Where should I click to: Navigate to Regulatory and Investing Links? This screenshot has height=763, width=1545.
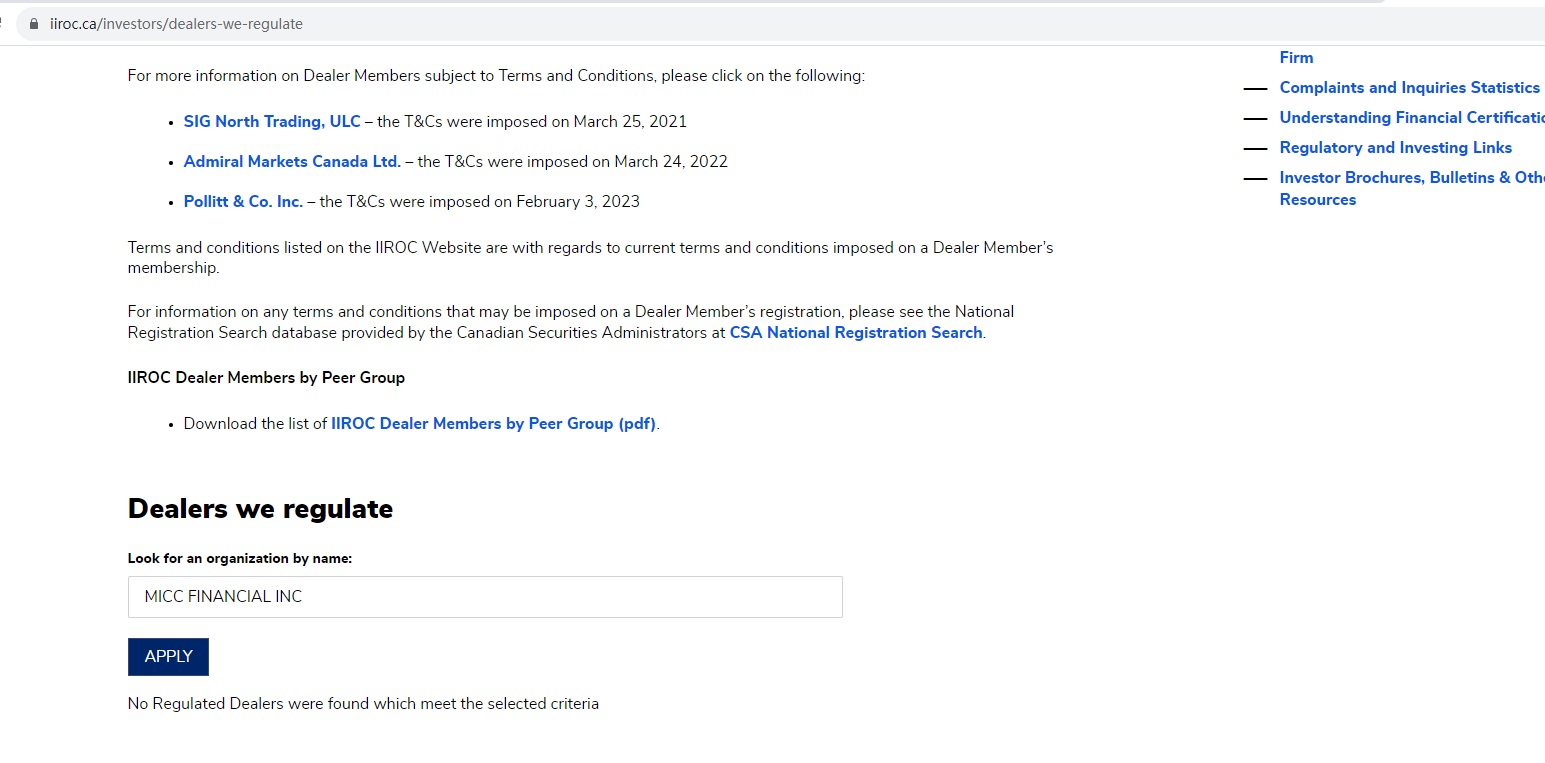coord(1395,148)
